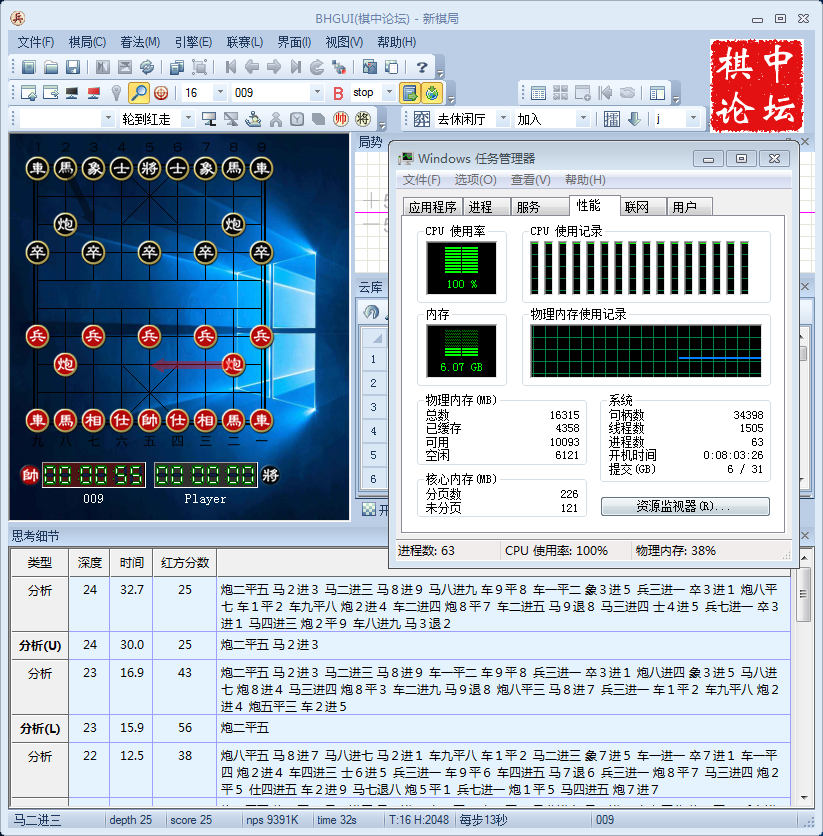The image size is (823, 836).
Task: Click the curved redo arrow toolbar icon
Action: click(317, 67)
